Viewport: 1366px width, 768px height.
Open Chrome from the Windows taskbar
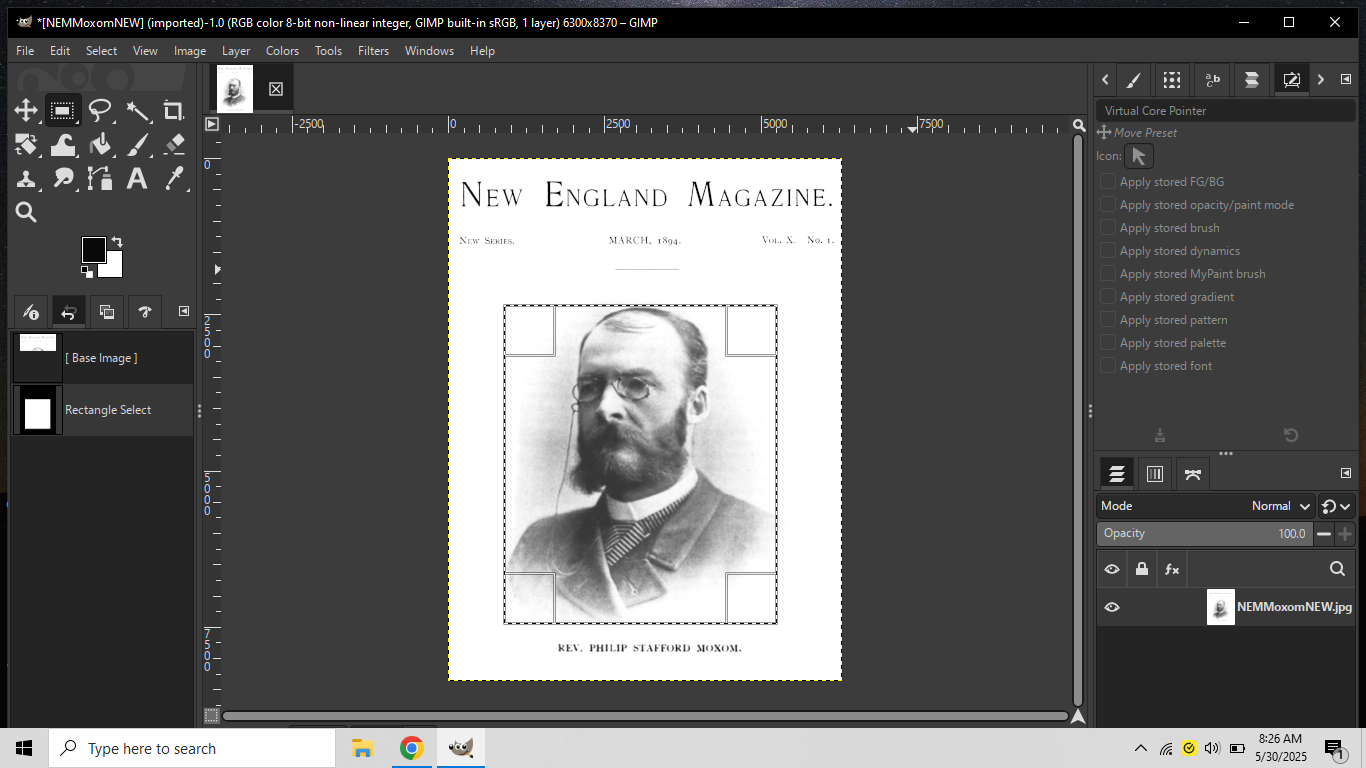coord(411,748)
